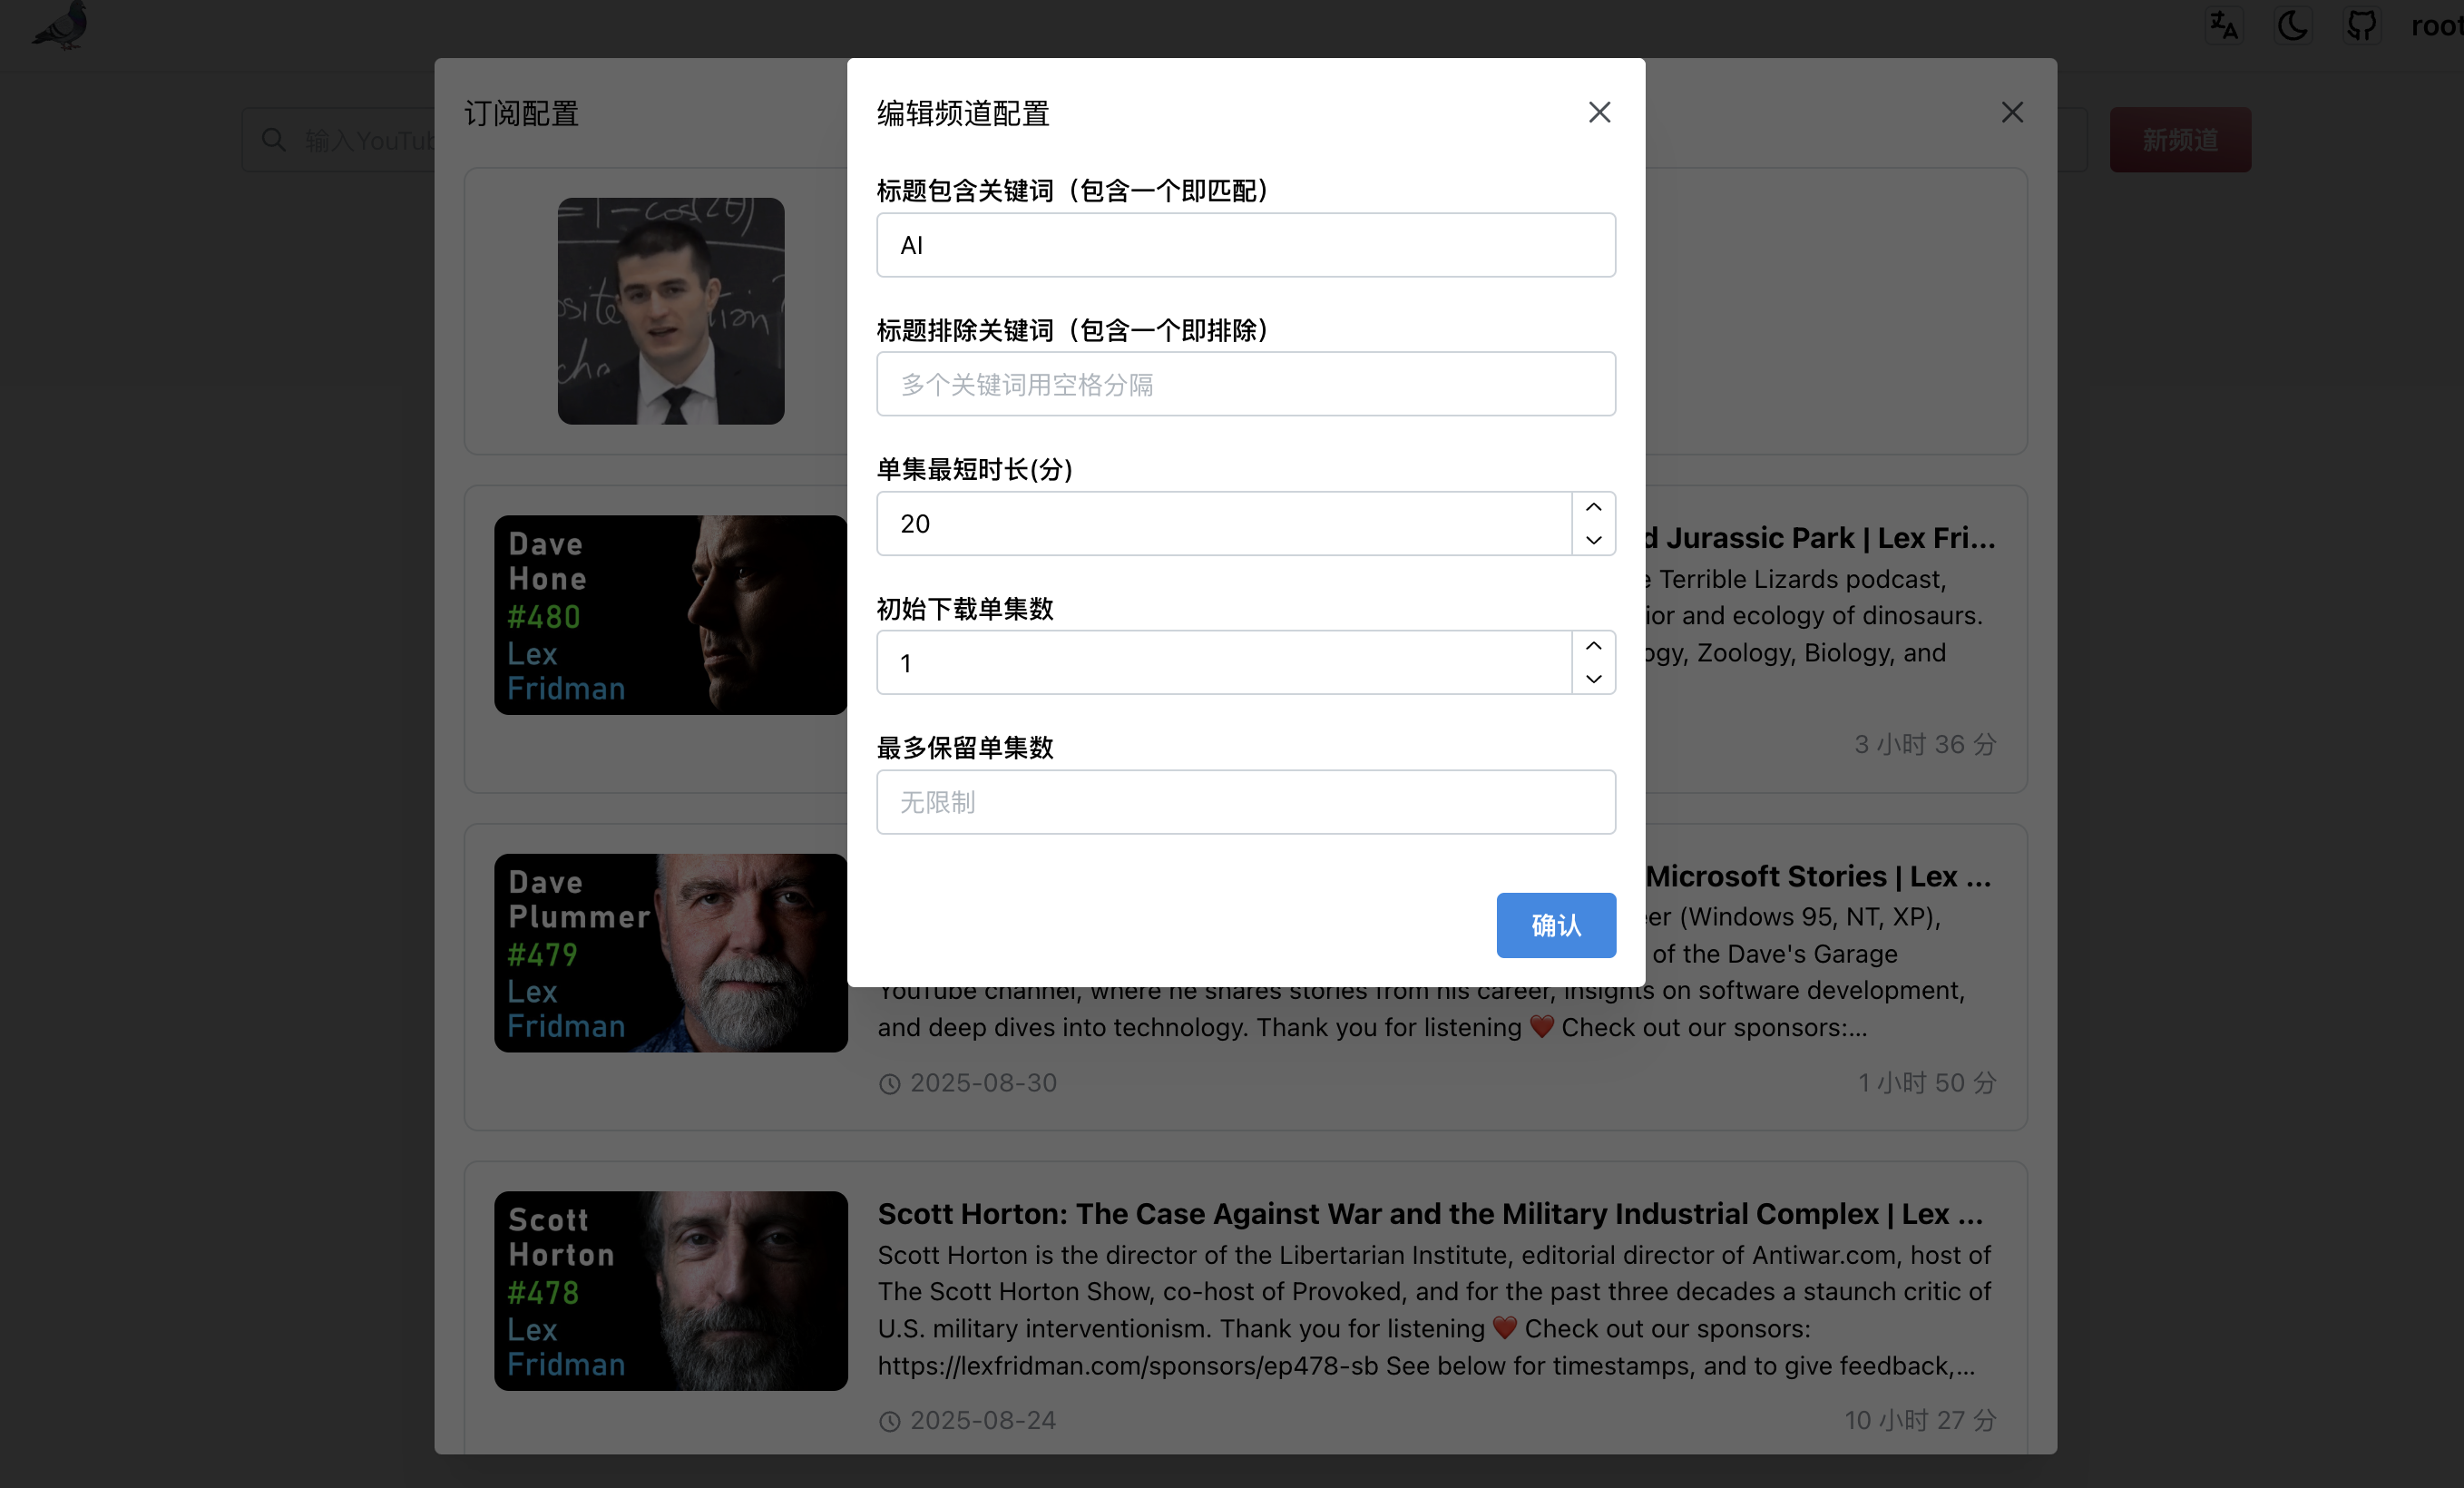Close the subscription config panel behind
This screenshot has width=2464, height=1488.
(2012, 112)
